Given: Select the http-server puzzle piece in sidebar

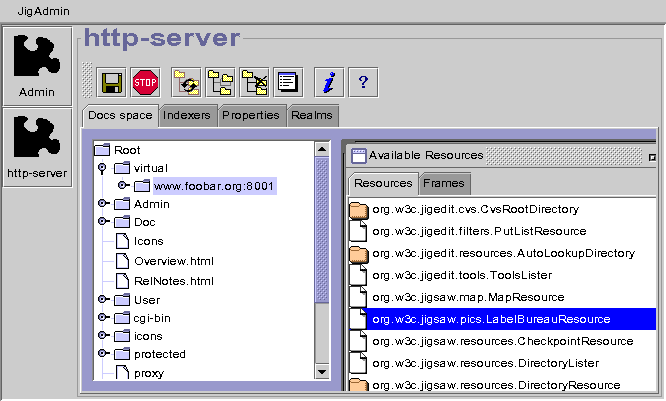Looking at the screenshot, I should tap(37, 146).
